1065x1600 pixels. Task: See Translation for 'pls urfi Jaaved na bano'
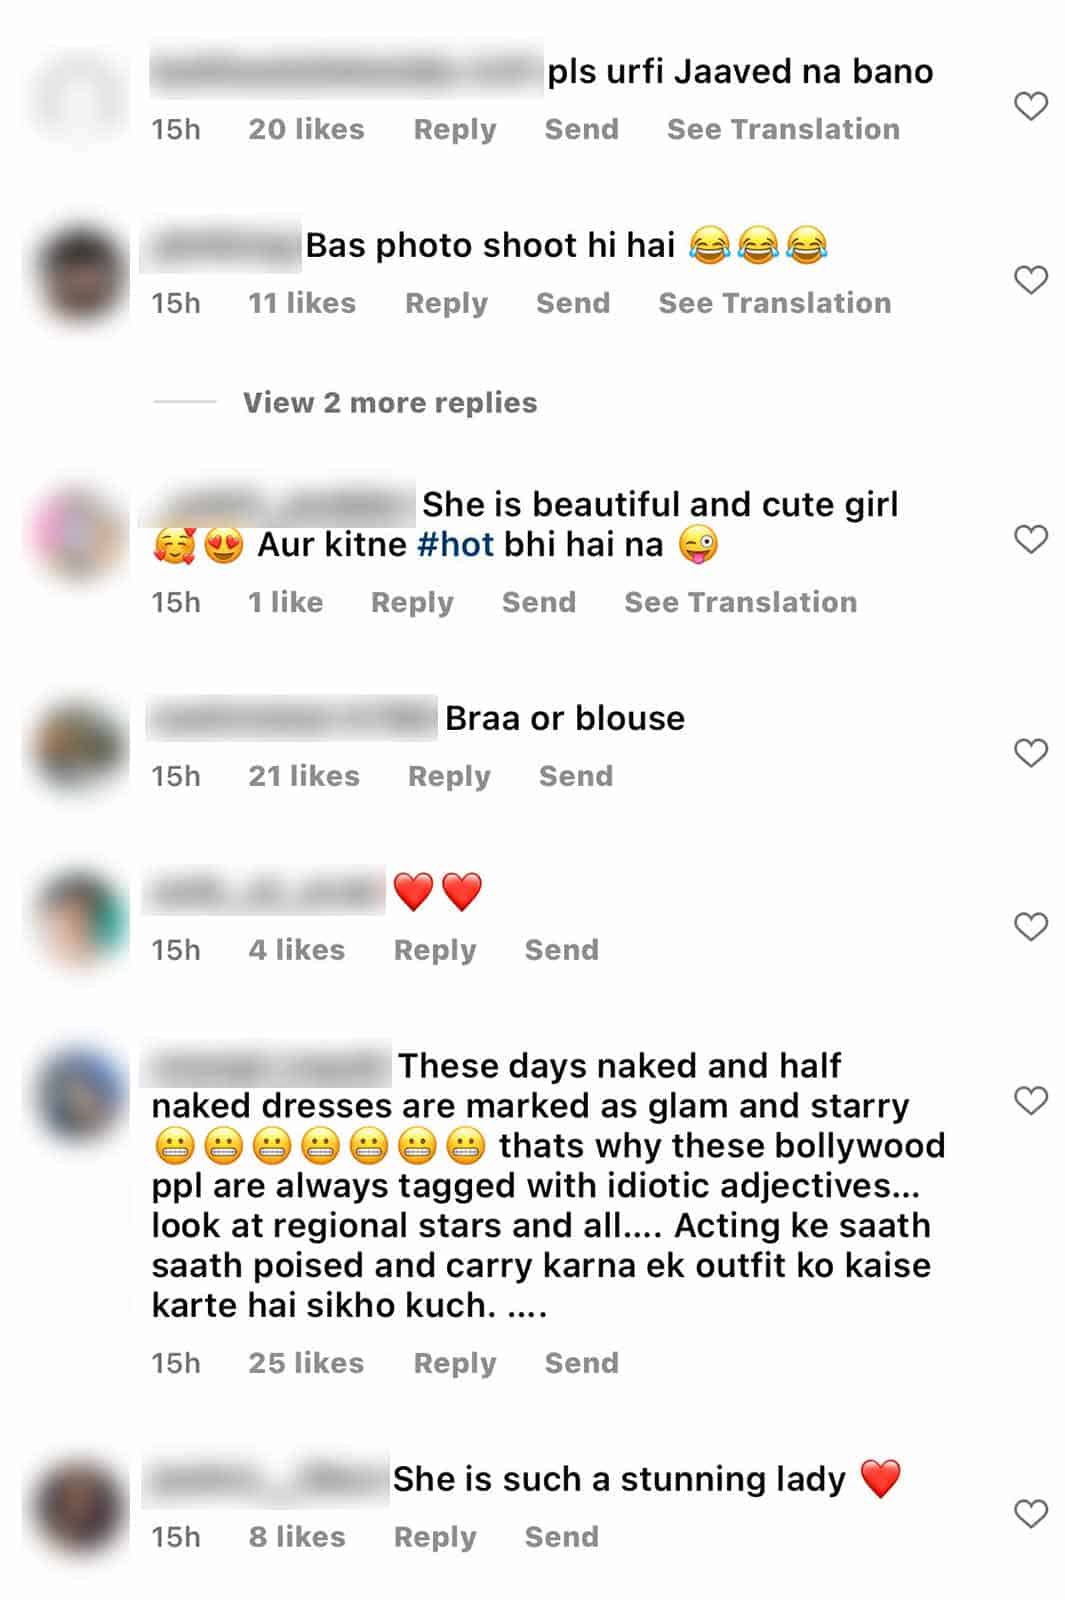(x=783, y=129)
